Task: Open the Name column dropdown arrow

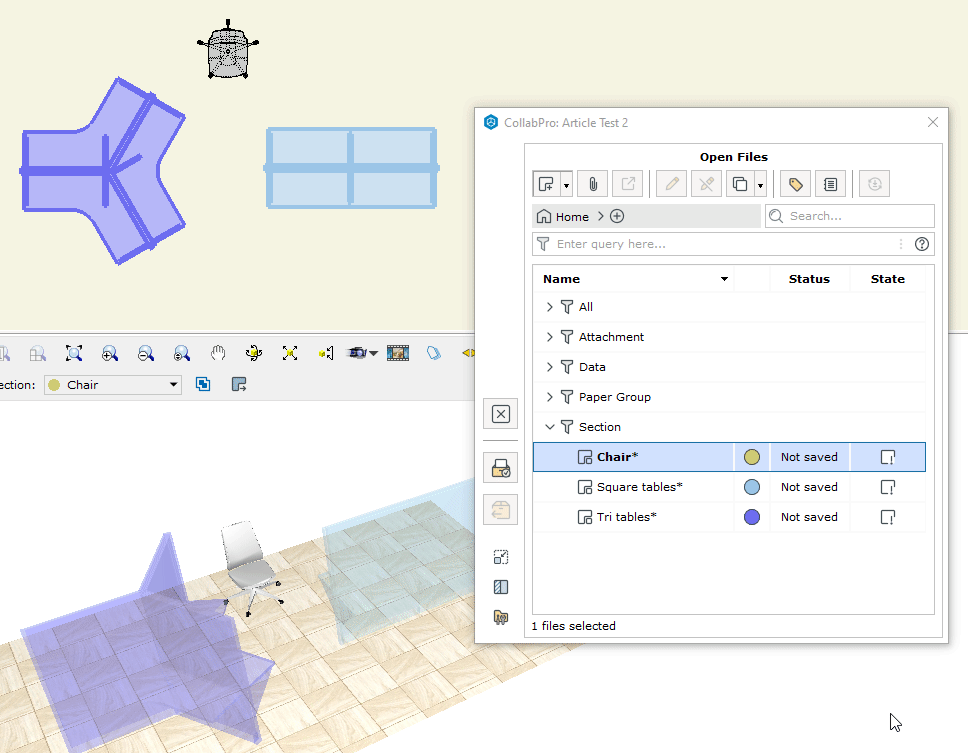Action: (x=724, y=279)
